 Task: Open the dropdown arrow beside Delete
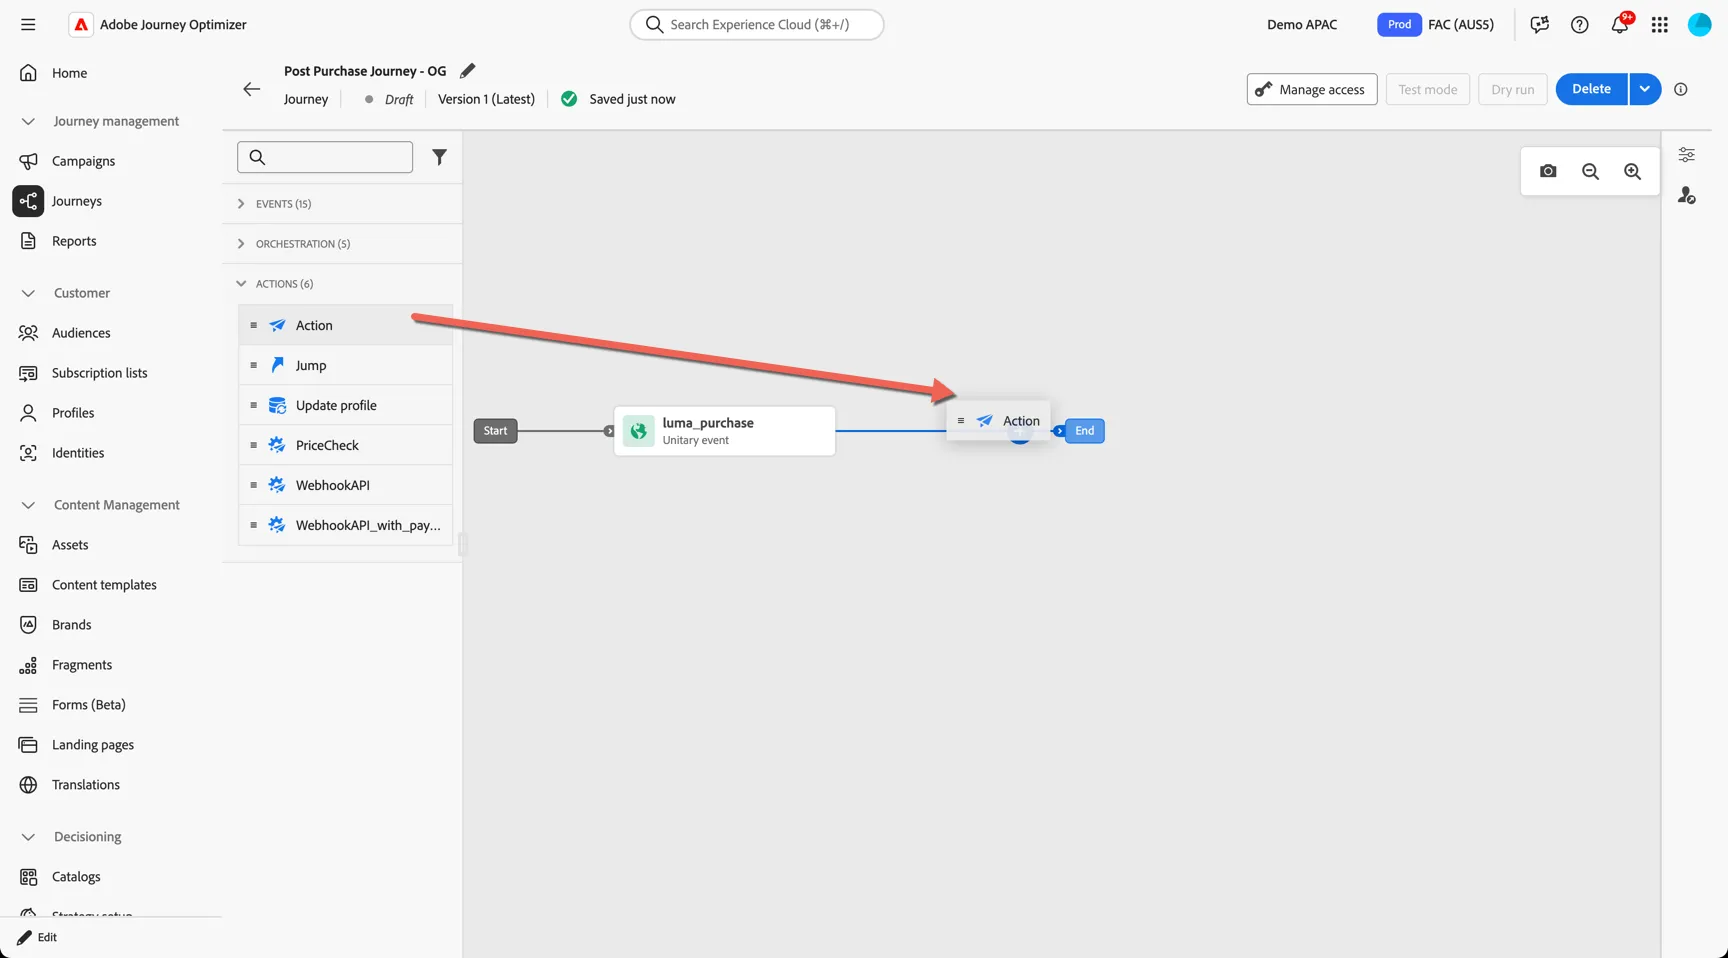pyautogui.click(x=1644, y=89)
